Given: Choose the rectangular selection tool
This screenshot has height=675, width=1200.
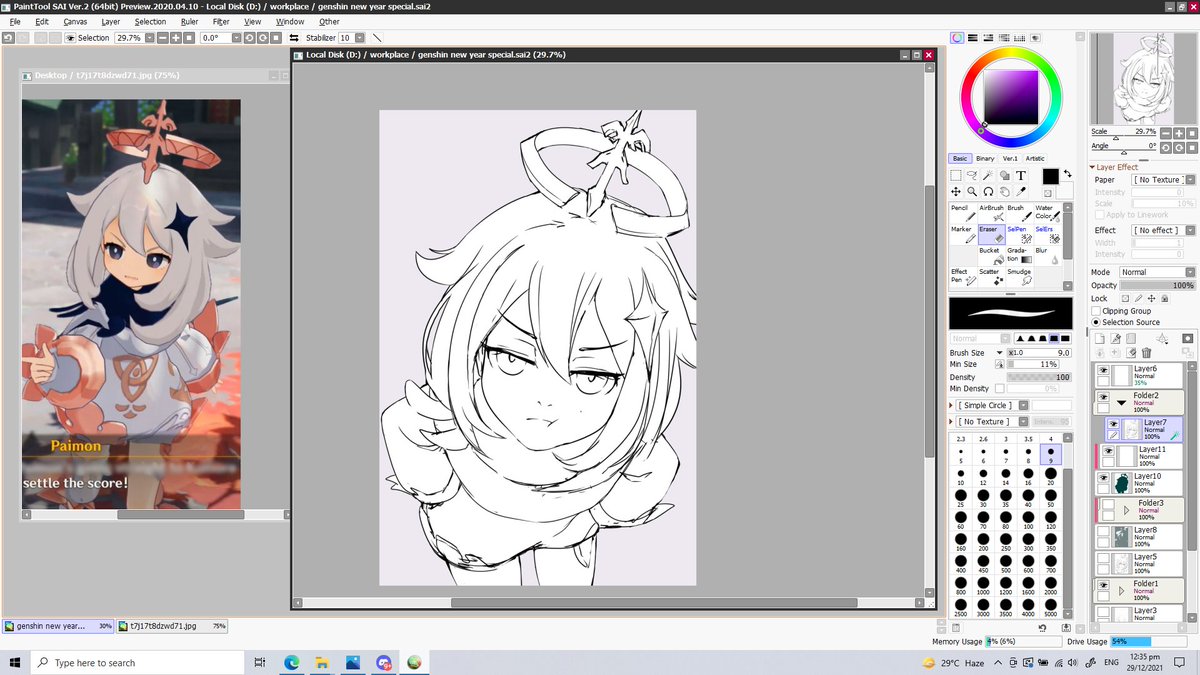Looking at the screenshot, I should 956,175.
